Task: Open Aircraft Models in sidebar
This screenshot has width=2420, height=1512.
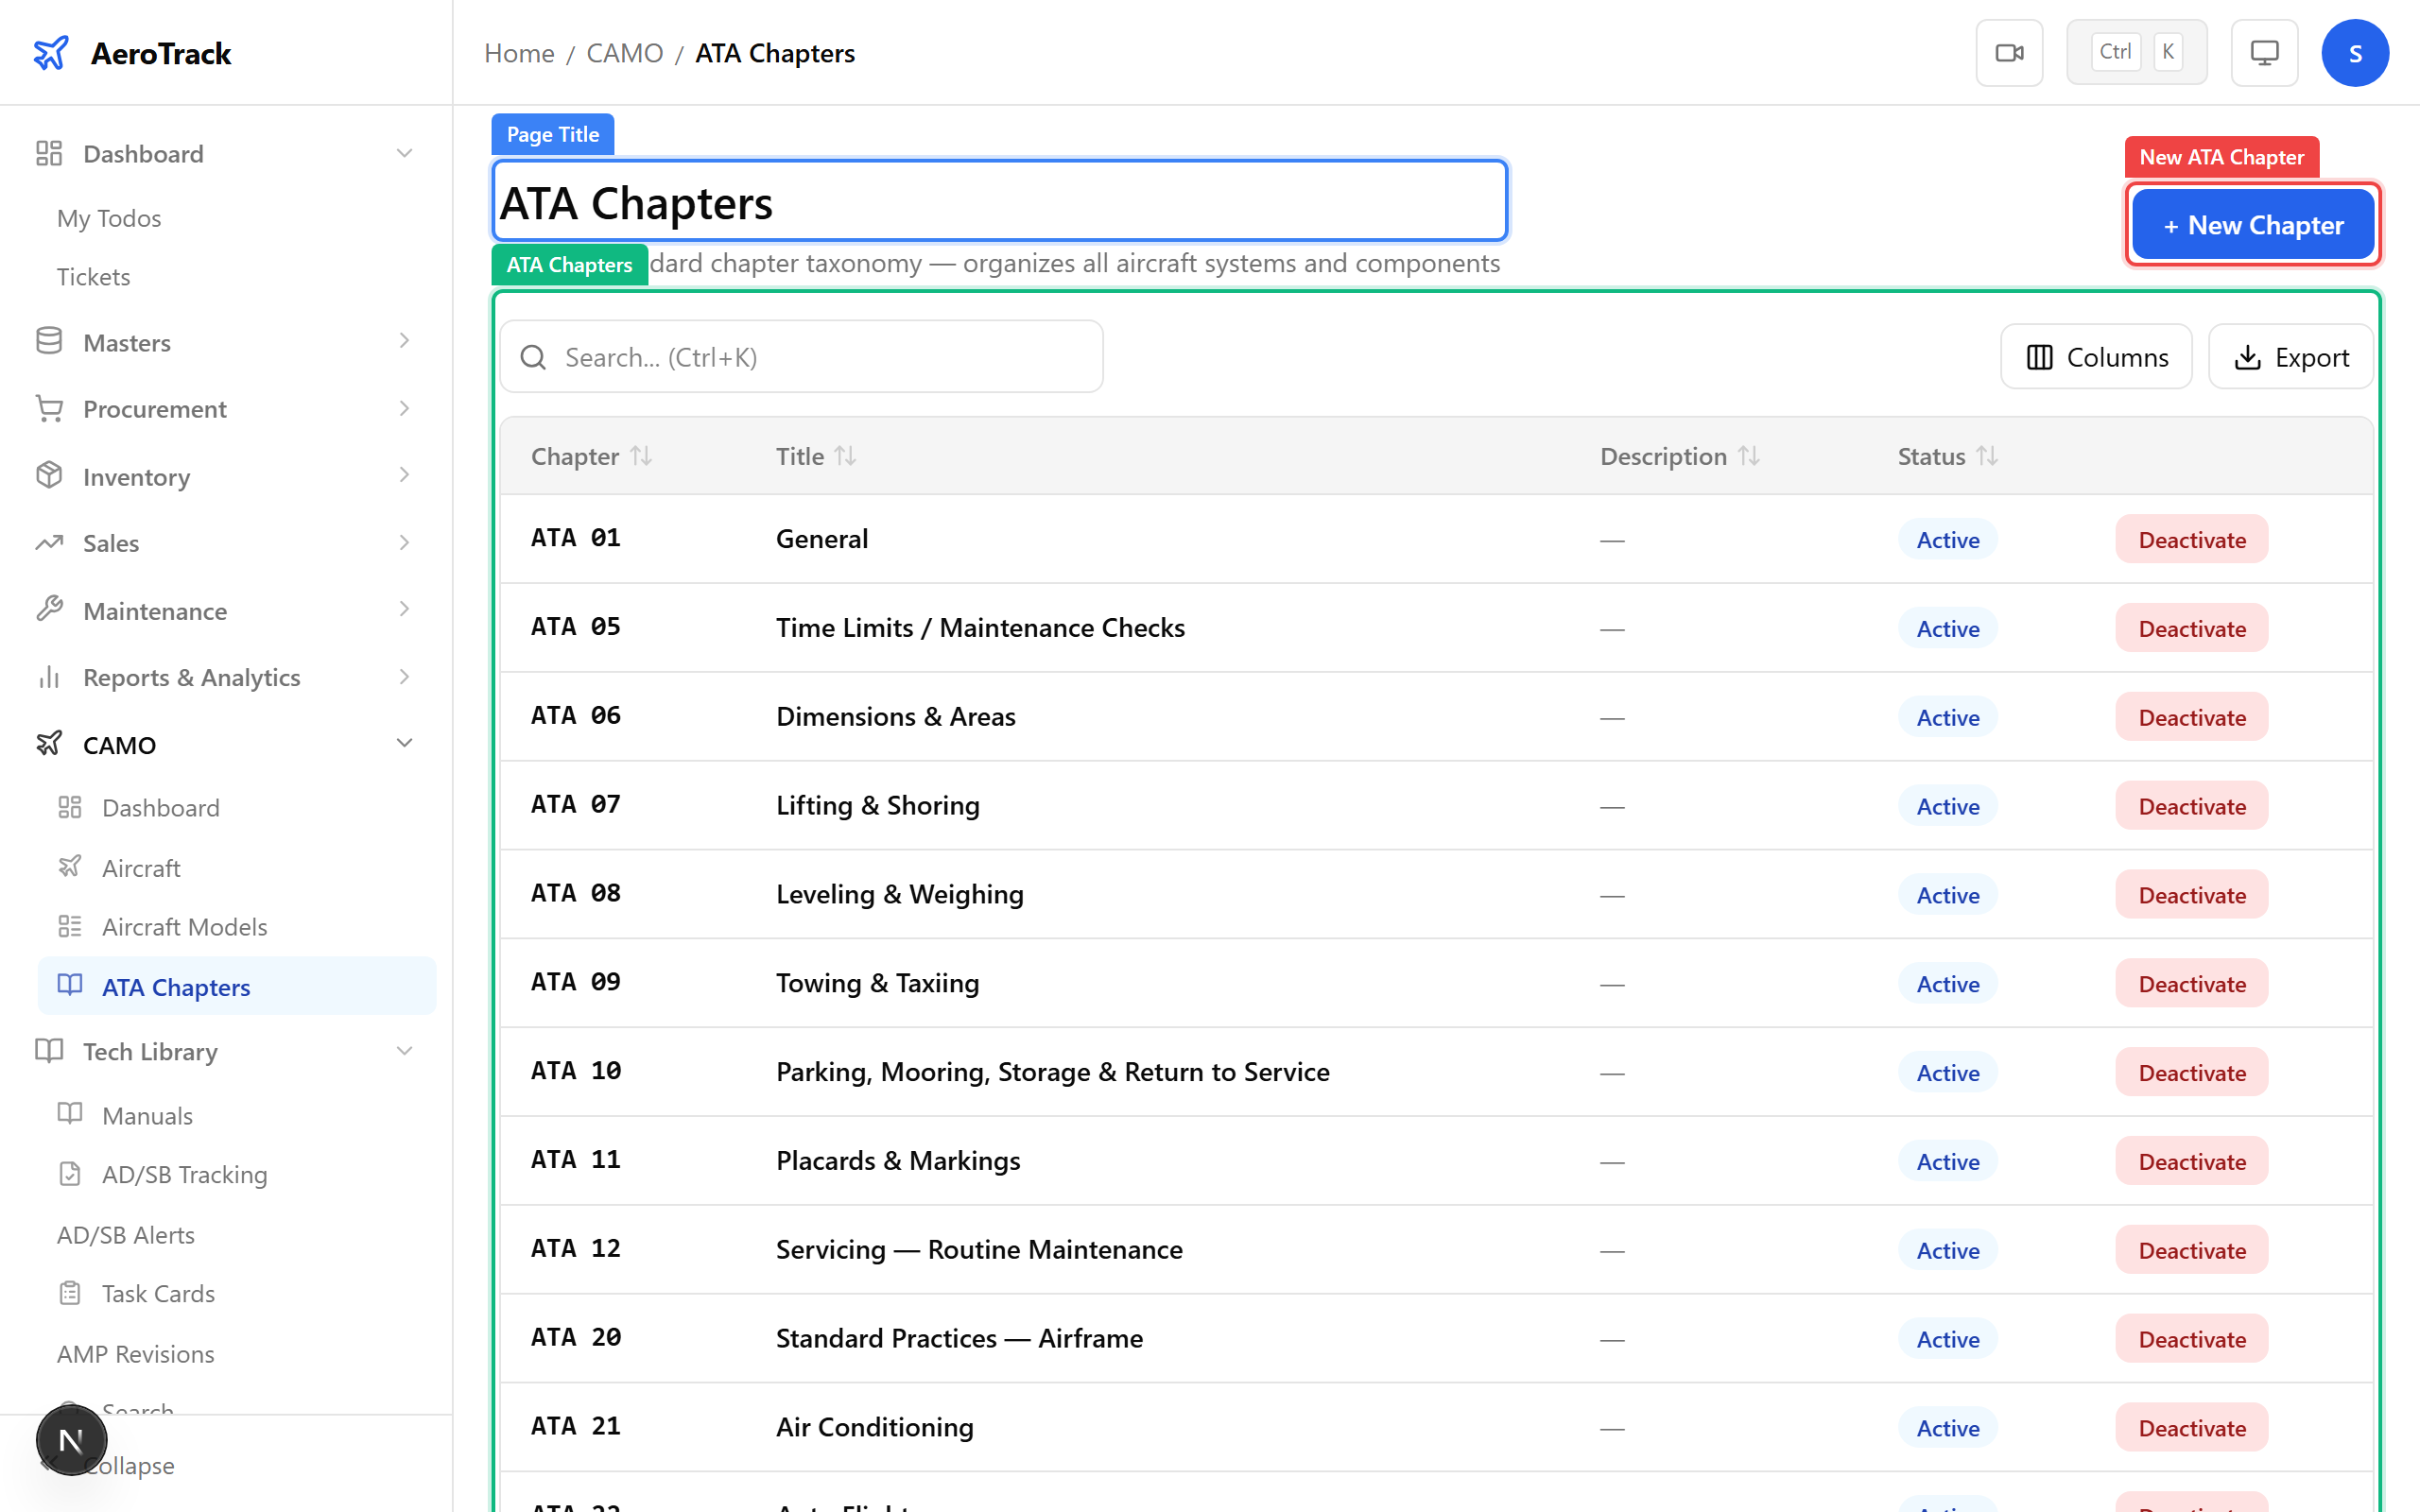Action: click(184, 926)
